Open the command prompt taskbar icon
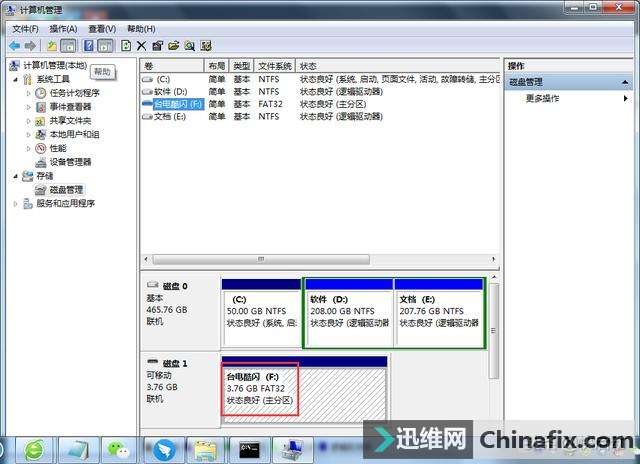 pos(249,450)
